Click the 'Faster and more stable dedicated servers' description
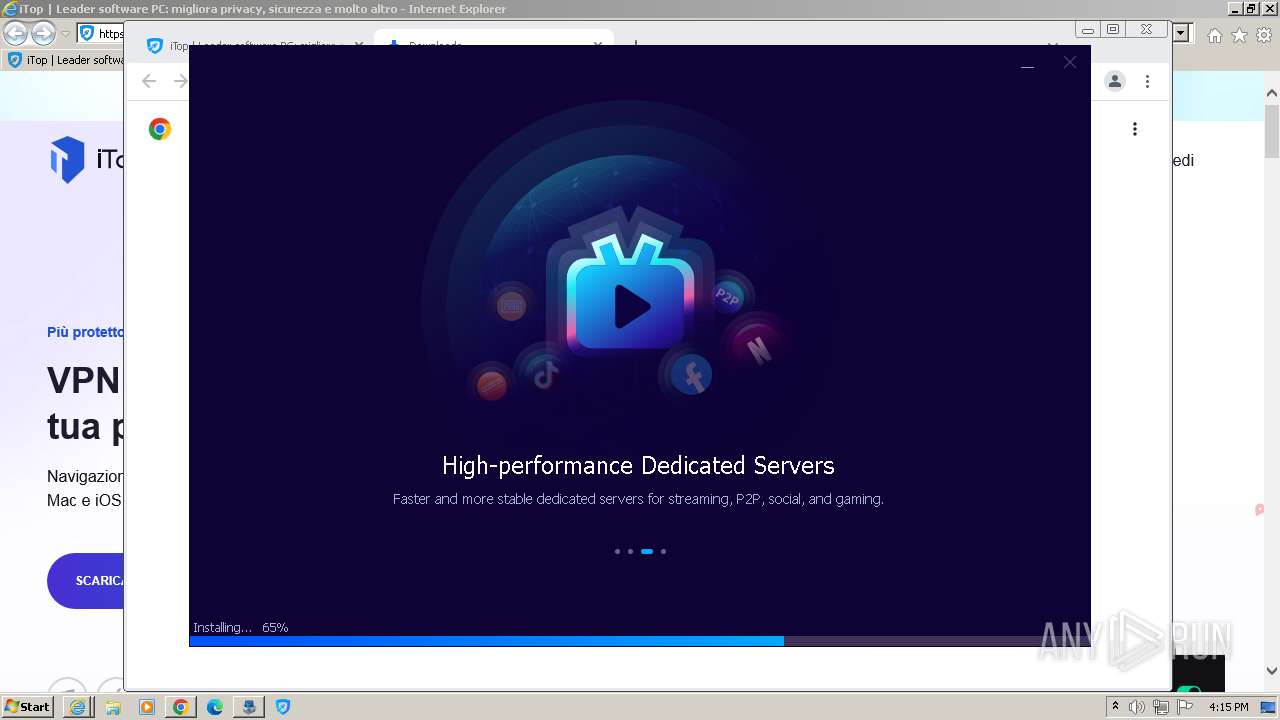 point(638,499)
